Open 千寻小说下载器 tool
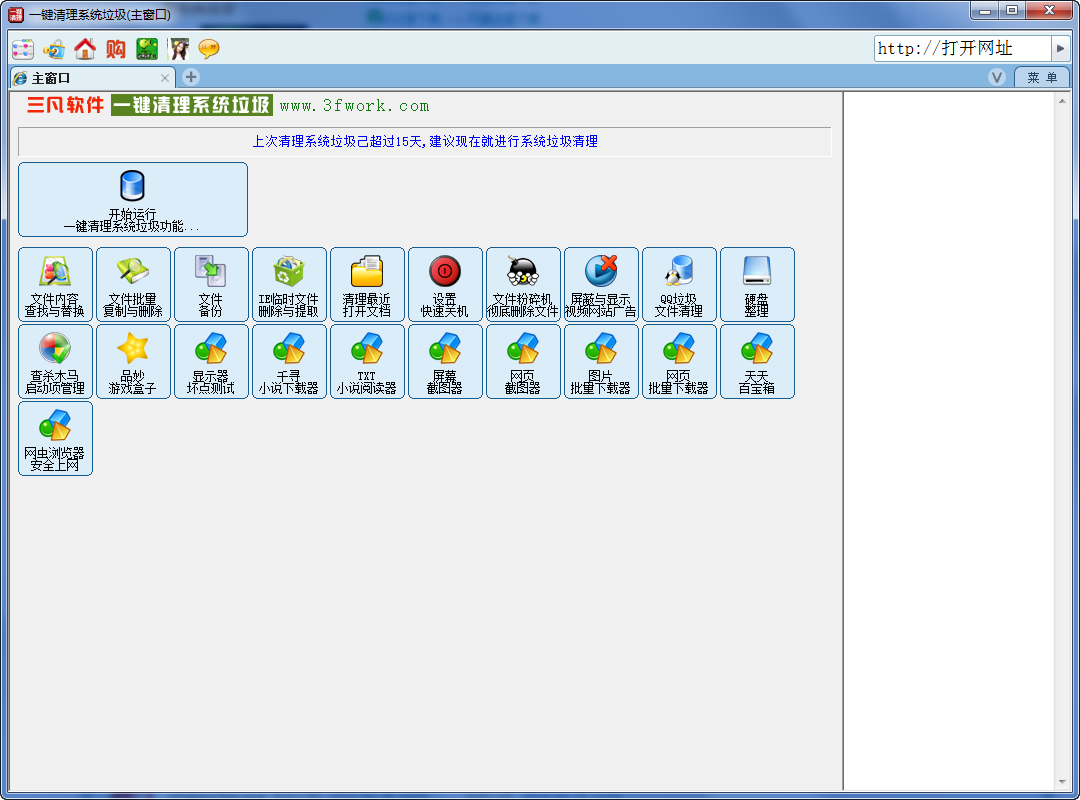This screenshot has width=1080, height=800. point(289,362)
